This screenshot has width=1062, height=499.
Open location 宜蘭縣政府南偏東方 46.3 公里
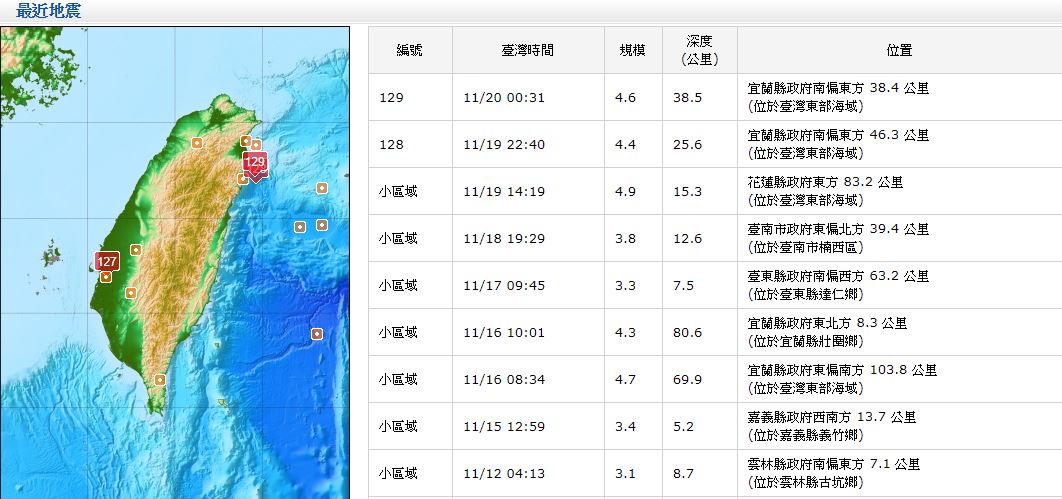point(838,135)
